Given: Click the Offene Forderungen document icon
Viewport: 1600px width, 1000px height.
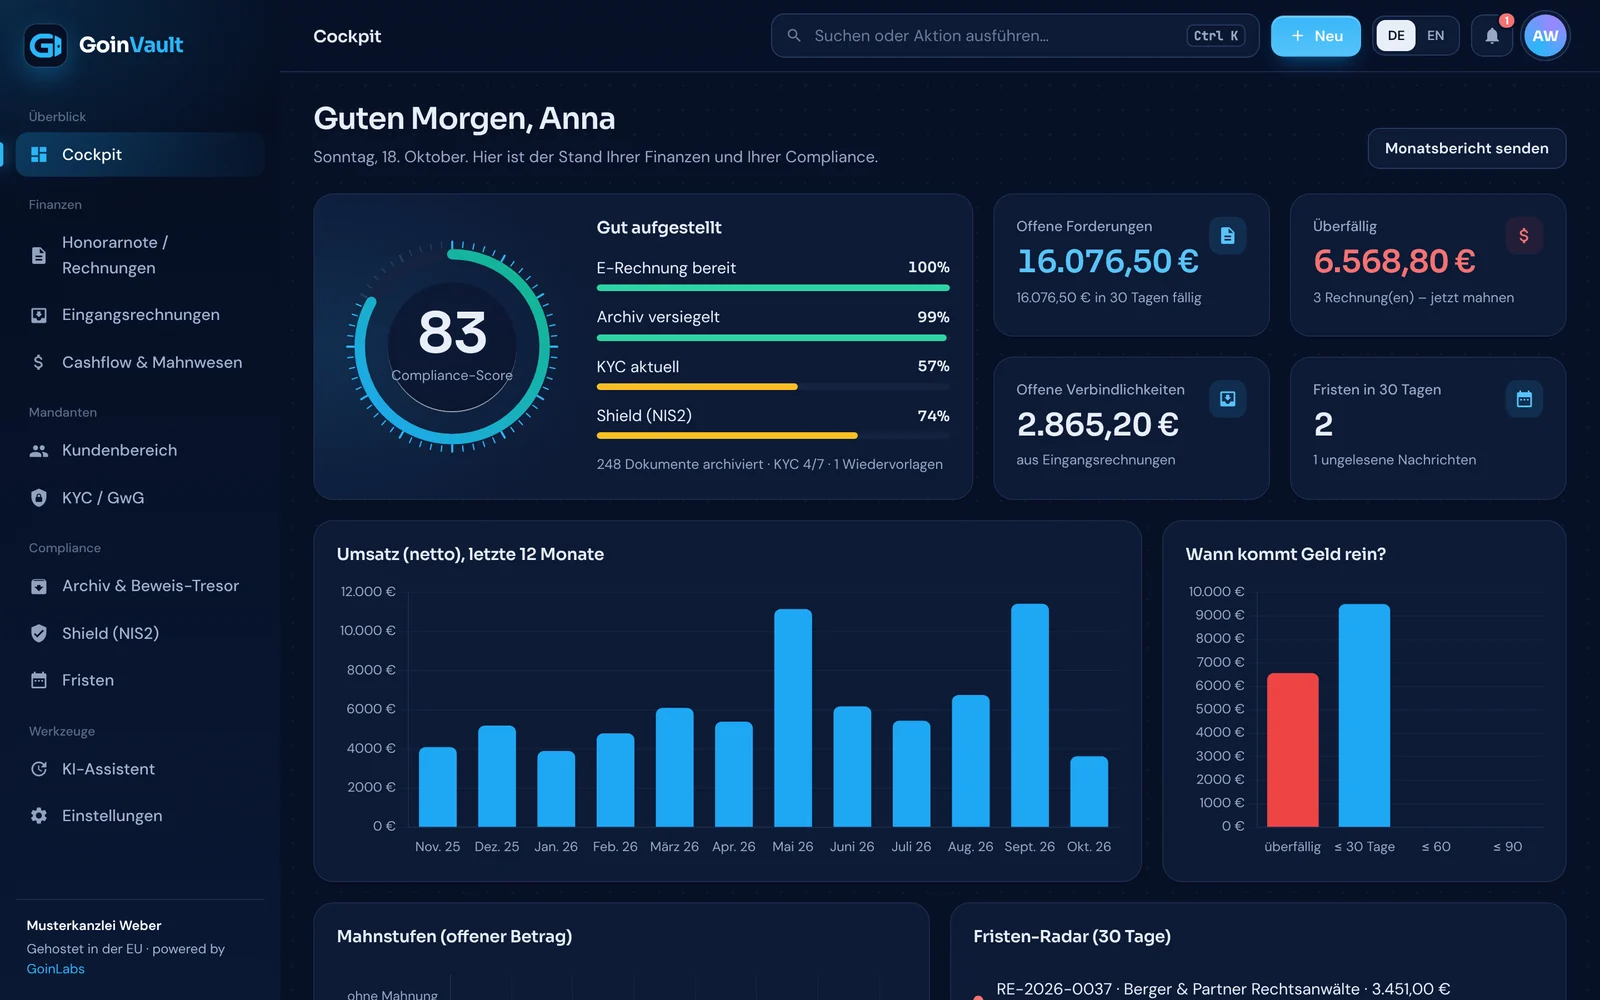Looking at the screenshot, I should click(x=1227, y=236).
